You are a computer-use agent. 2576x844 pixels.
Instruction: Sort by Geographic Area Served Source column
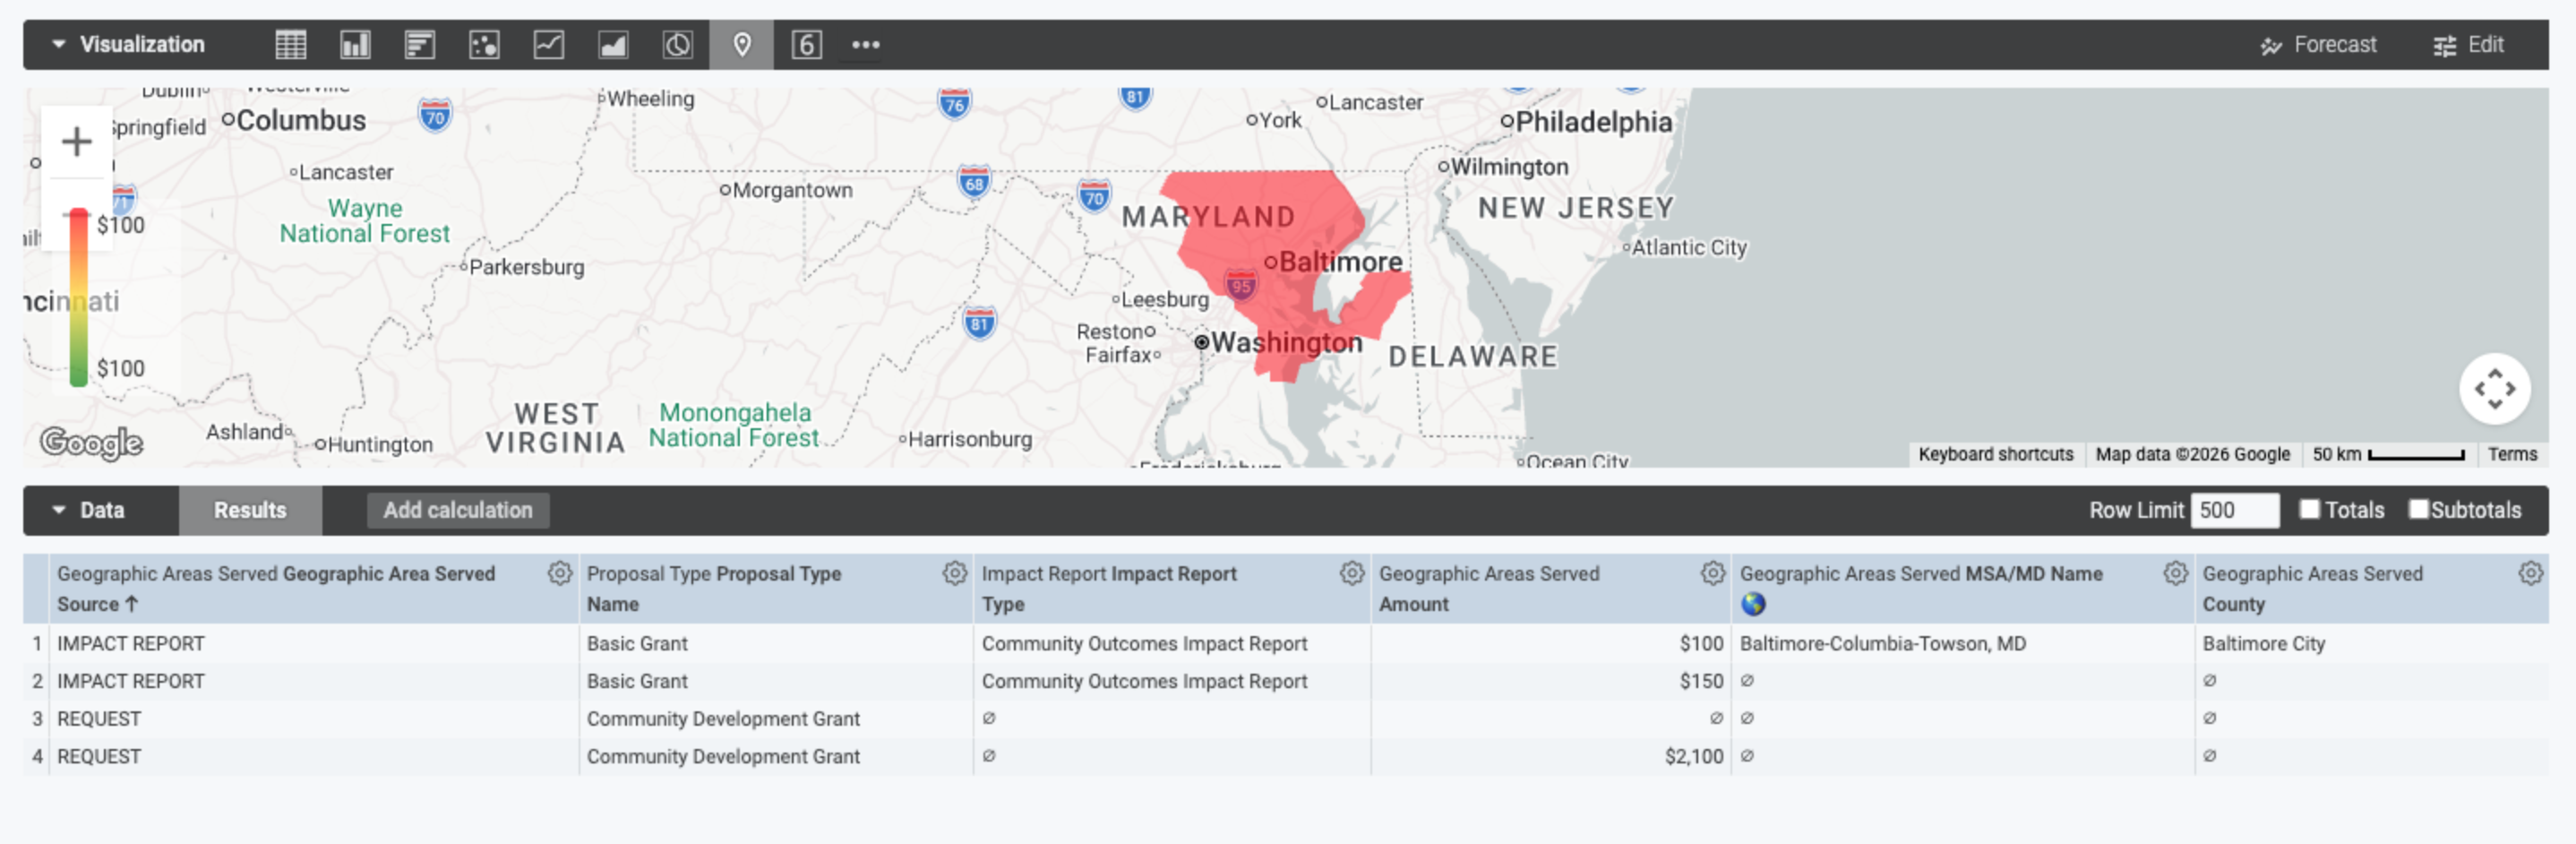[x=276, y=588]
